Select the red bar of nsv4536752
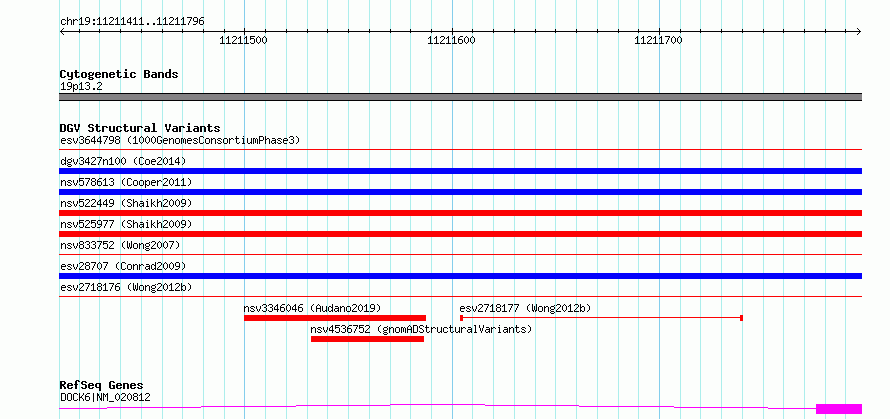 (367, 339)
